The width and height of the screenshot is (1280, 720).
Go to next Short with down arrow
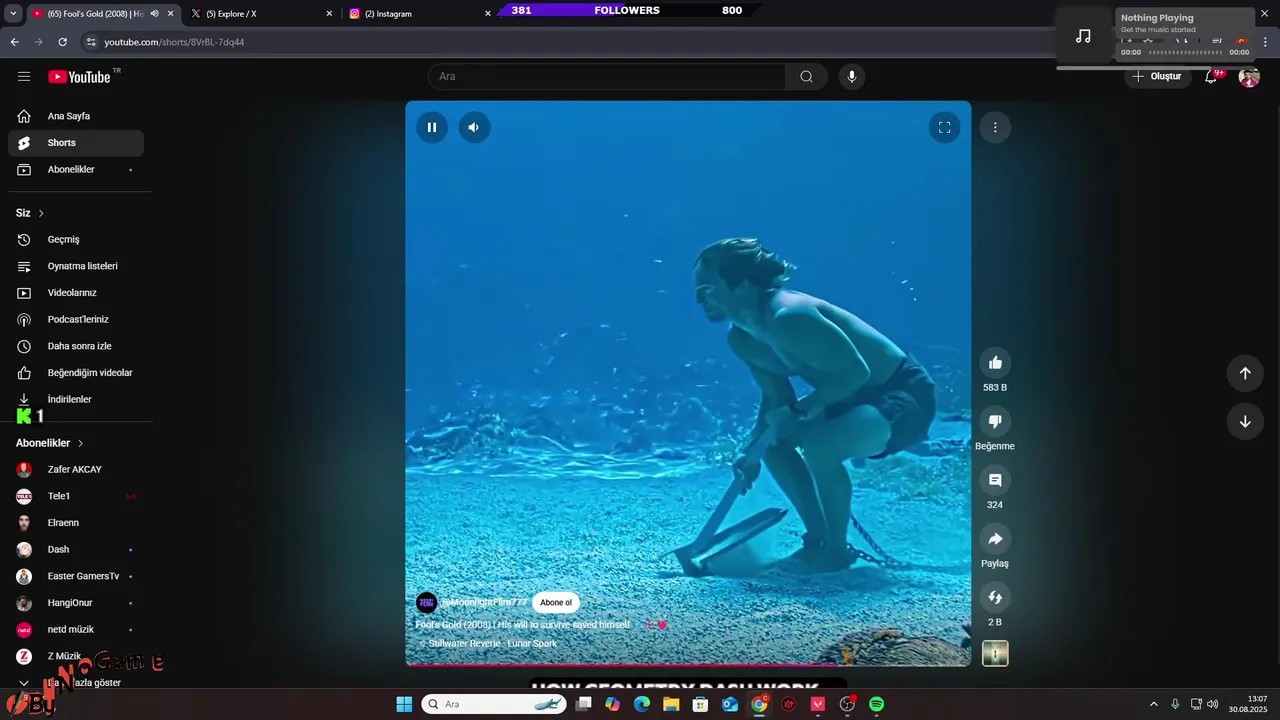(1245, 421)
